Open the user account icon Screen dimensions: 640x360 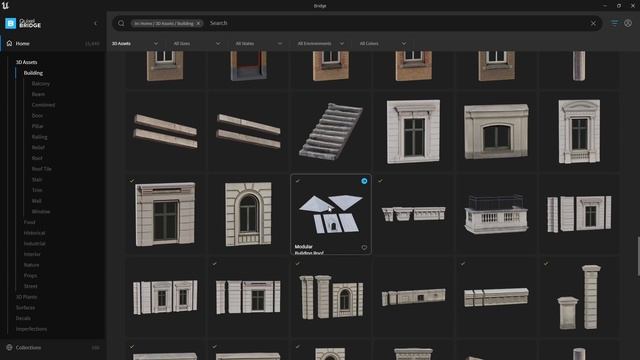click(628, 23)
